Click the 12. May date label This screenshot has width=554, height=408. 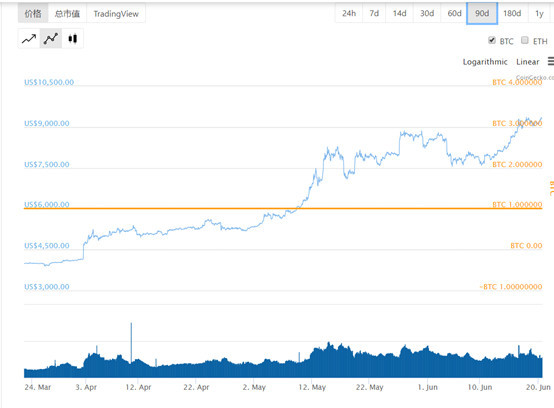(x=312, y=387)
